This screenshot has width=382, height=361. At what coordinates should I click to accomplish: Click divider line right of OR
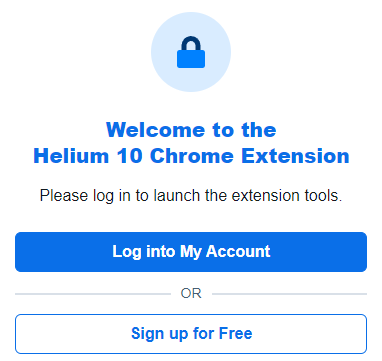[x=289, y=294]
